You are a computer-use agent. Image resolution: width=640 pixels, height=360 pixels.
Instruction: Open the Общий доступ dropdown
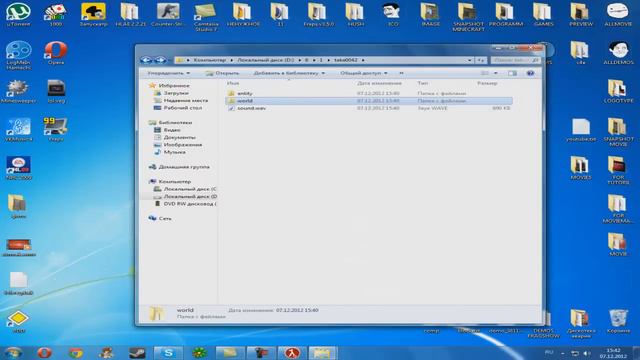click(364, 73)
